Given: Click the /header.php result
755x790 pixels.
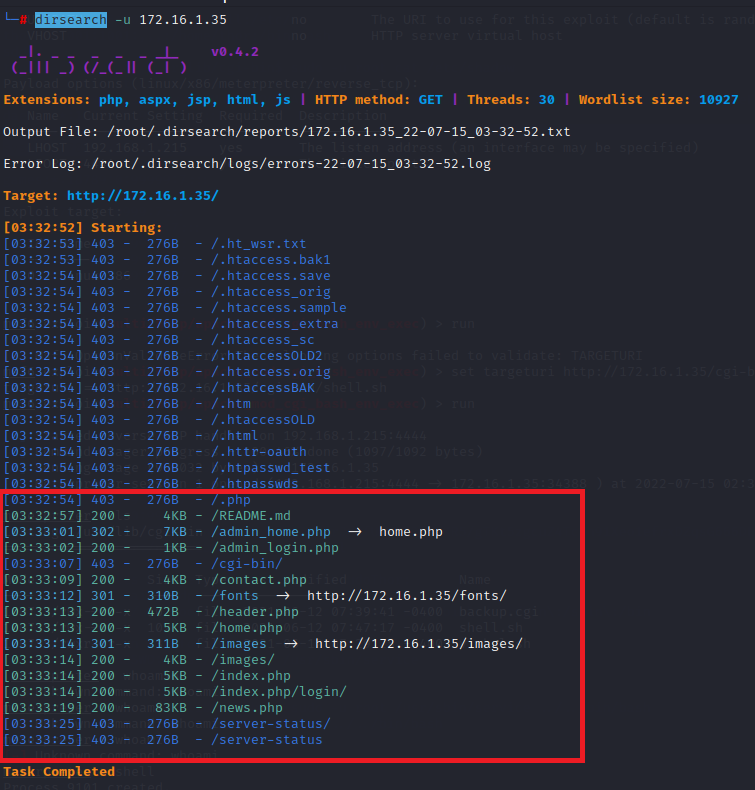Looking at the screenshot, I should click(254, 612).
